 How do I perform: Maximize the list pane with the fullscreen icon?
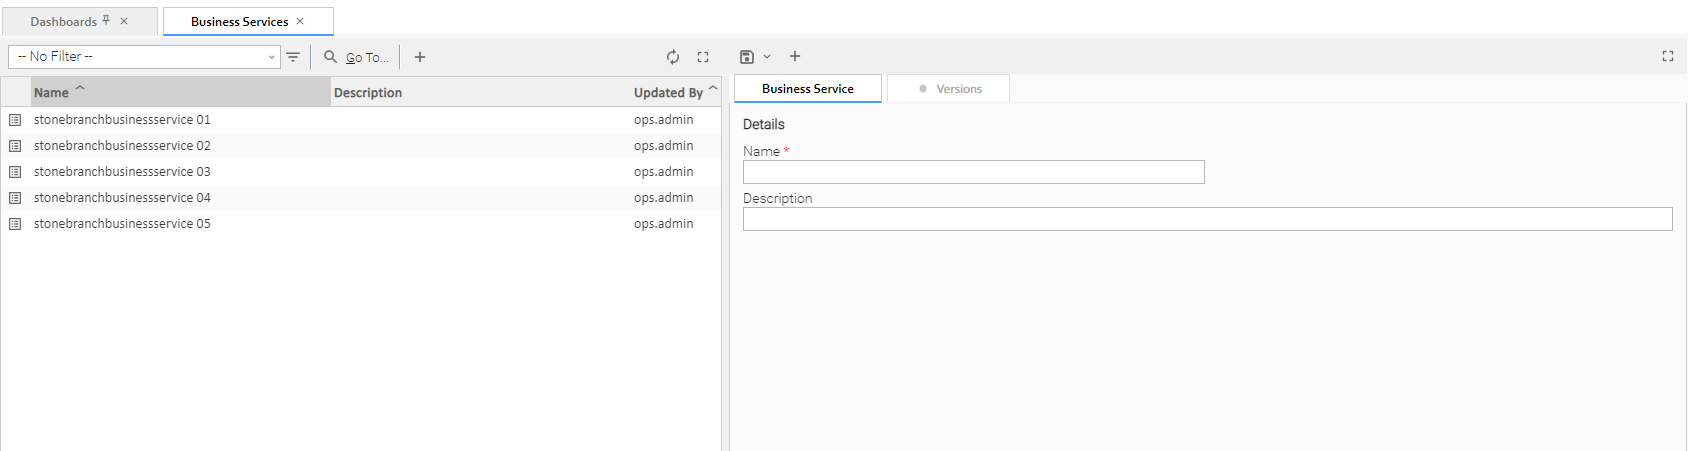click(x=703, y=57)
